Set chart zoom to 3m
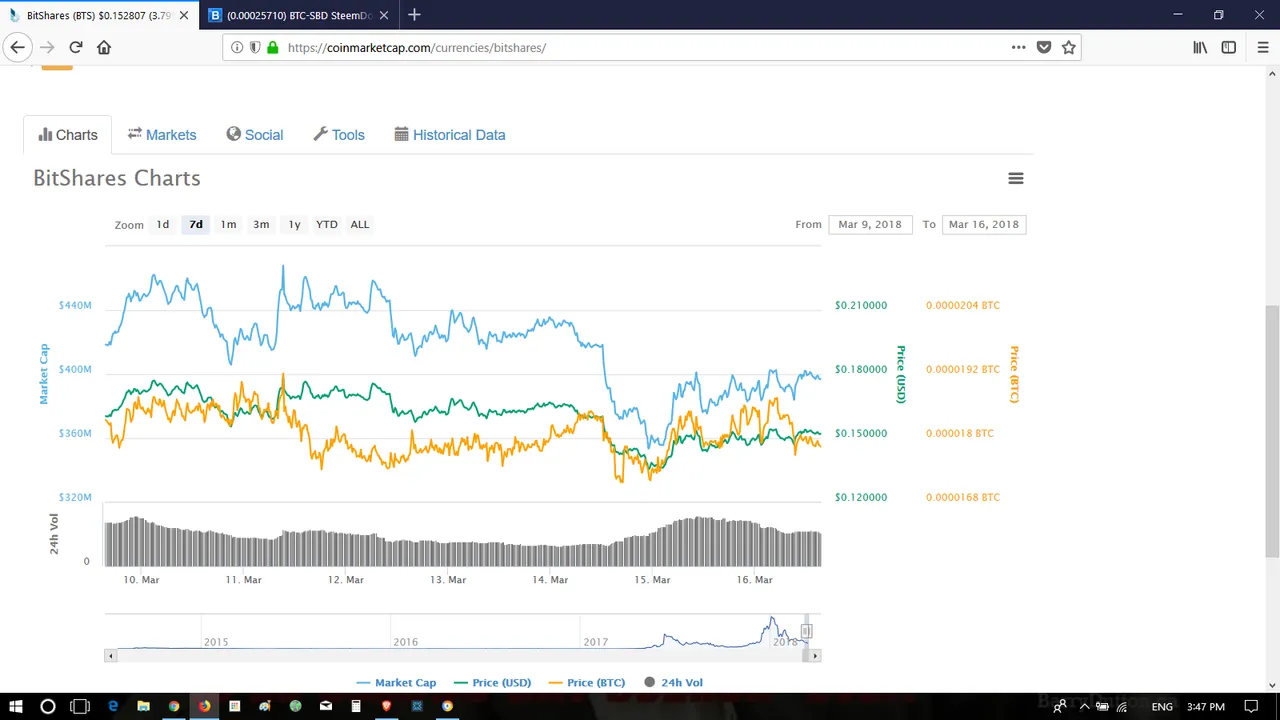The height and width of the screenshot is (720, 1280). [x=261, y=224]
